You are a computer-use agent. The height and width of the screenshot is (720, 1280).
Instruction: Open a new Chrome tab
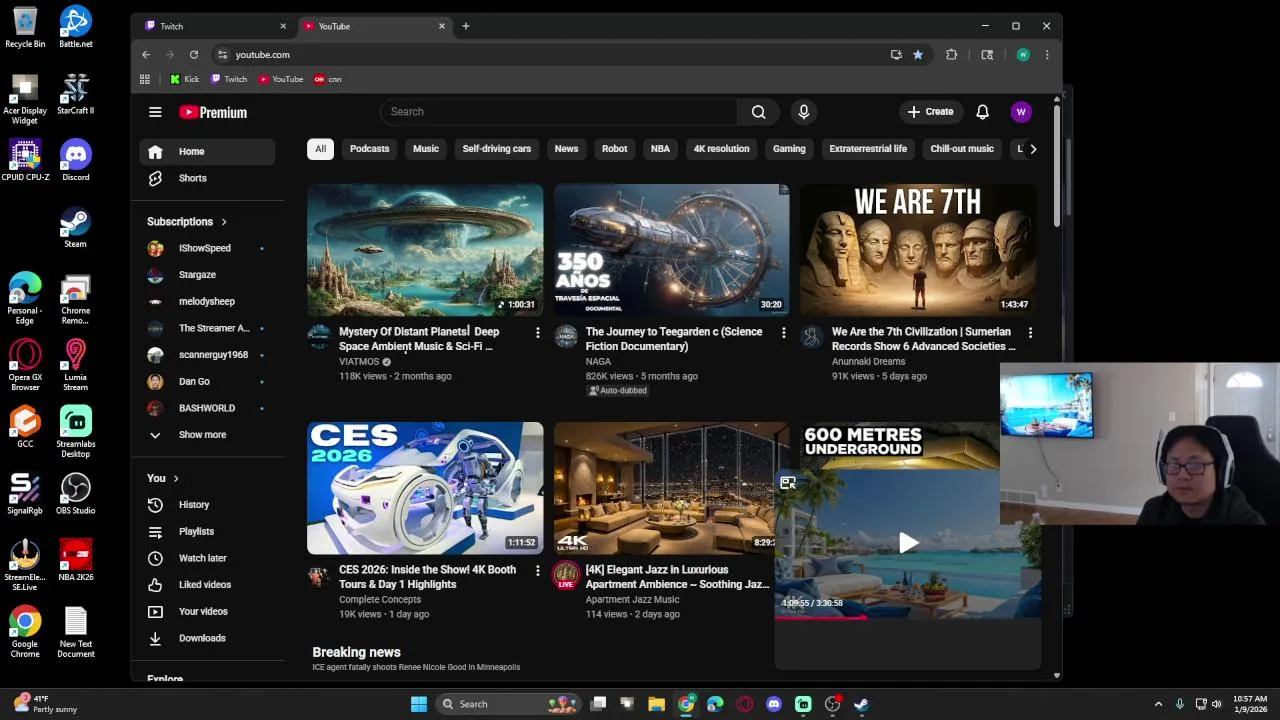coord(465,26)
